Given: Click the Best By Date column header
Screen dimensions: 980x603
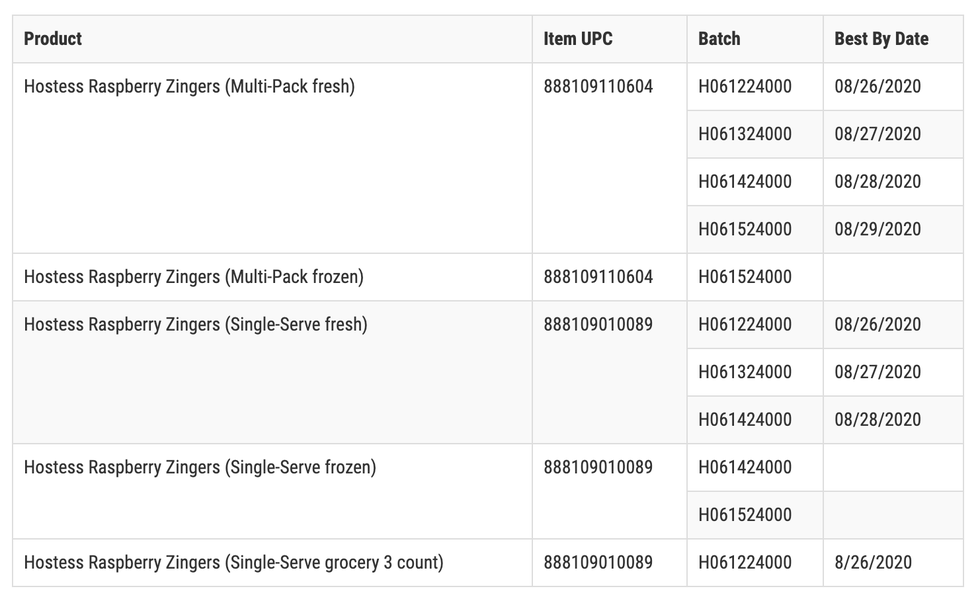Looking at the screenshot, I should coord(893,39).
